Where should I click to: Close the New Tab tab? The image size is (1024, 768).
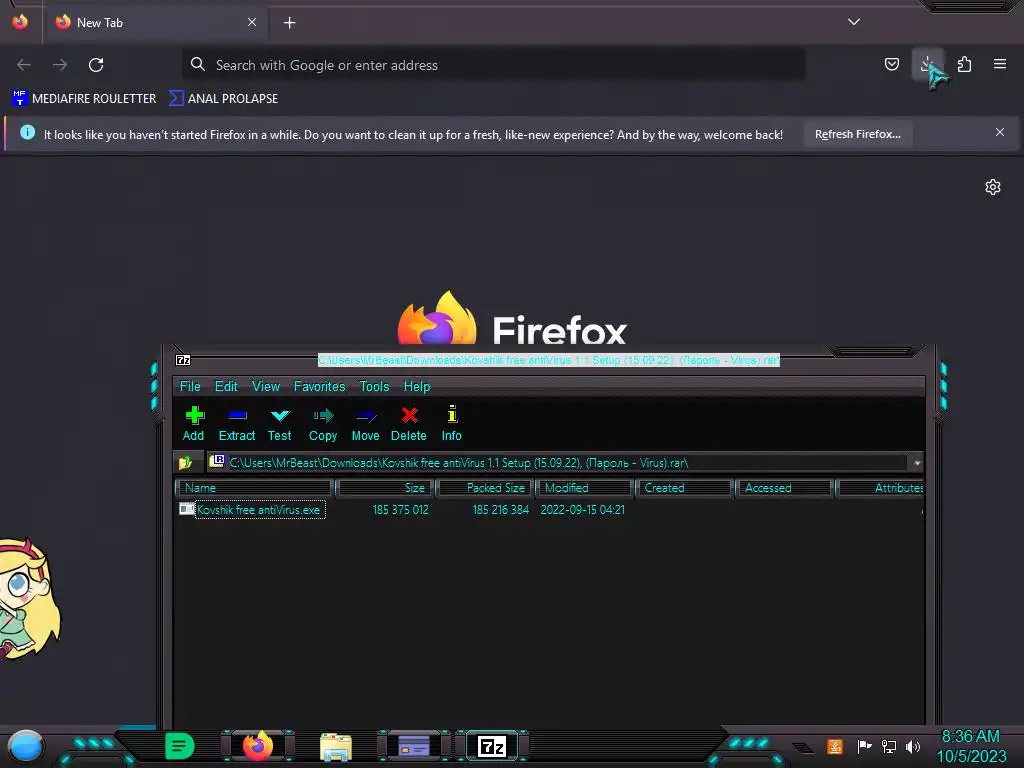252,22
